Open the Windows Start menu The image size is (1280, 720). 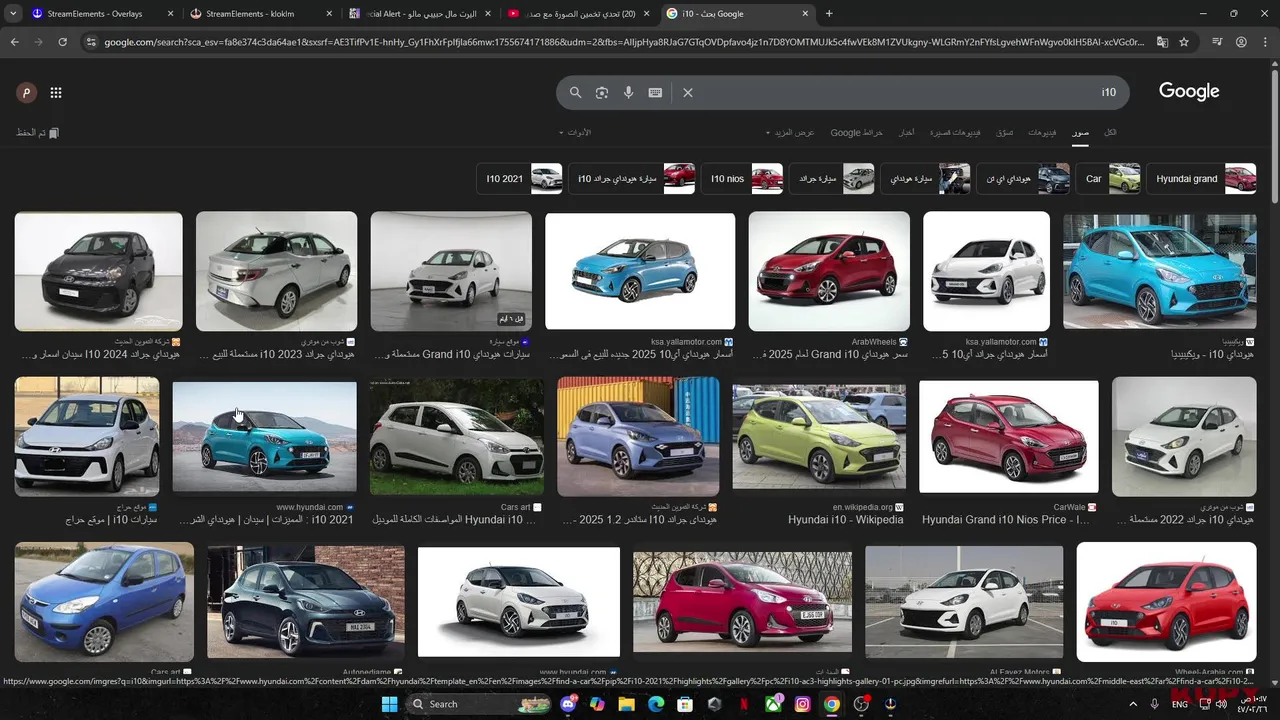pyautogui.click(x=389, y=704)
